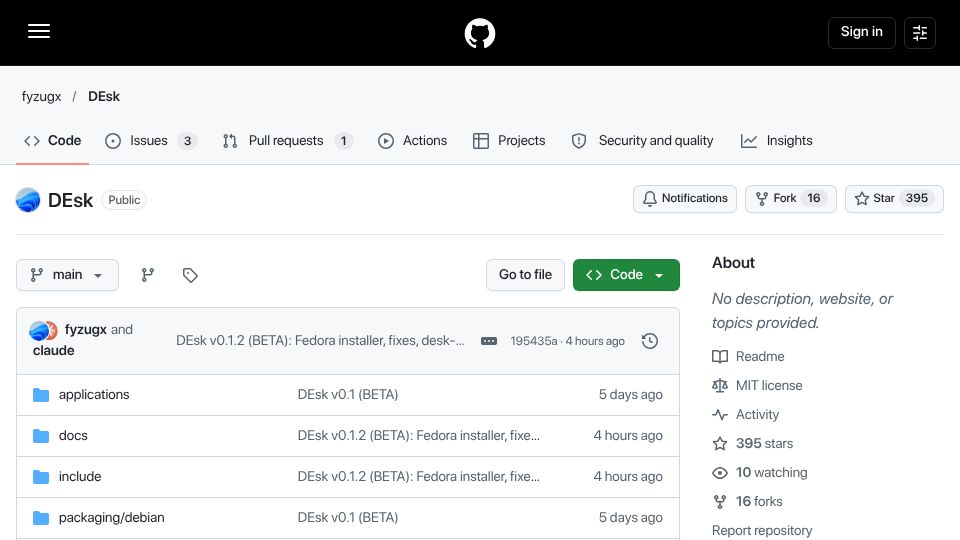Expand commit description ellipsis button
Image resolution: width=960 pixels, height=540 pixels.
pyautogui.click(x=489, y=341)
